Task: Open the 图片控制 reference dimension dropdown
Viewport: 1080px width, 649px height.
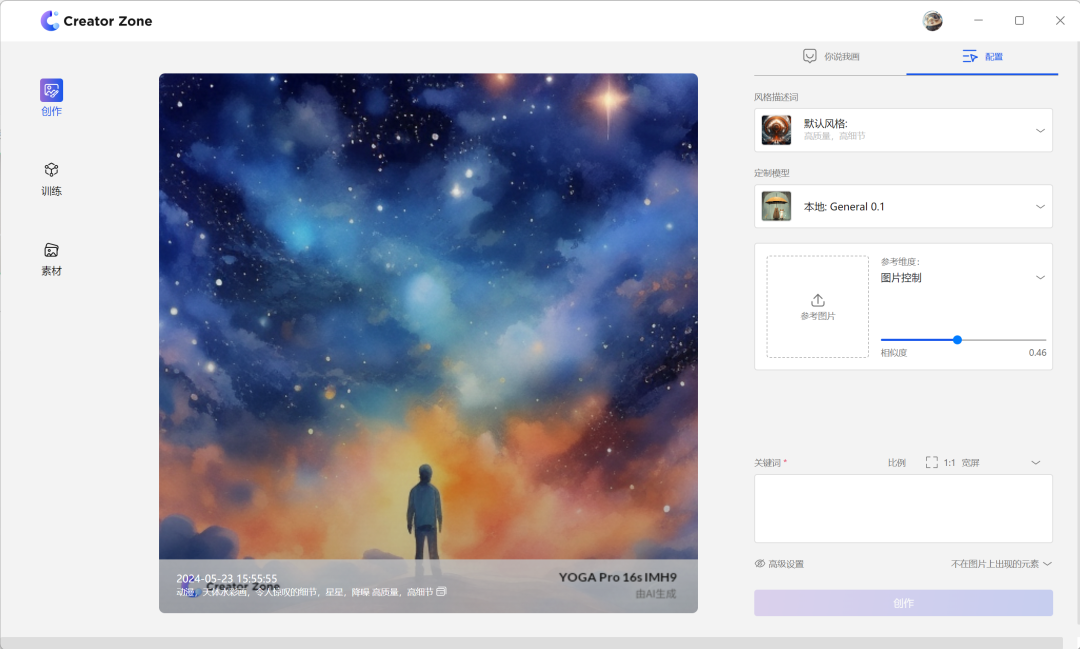Action: click(x=963, y=278)
